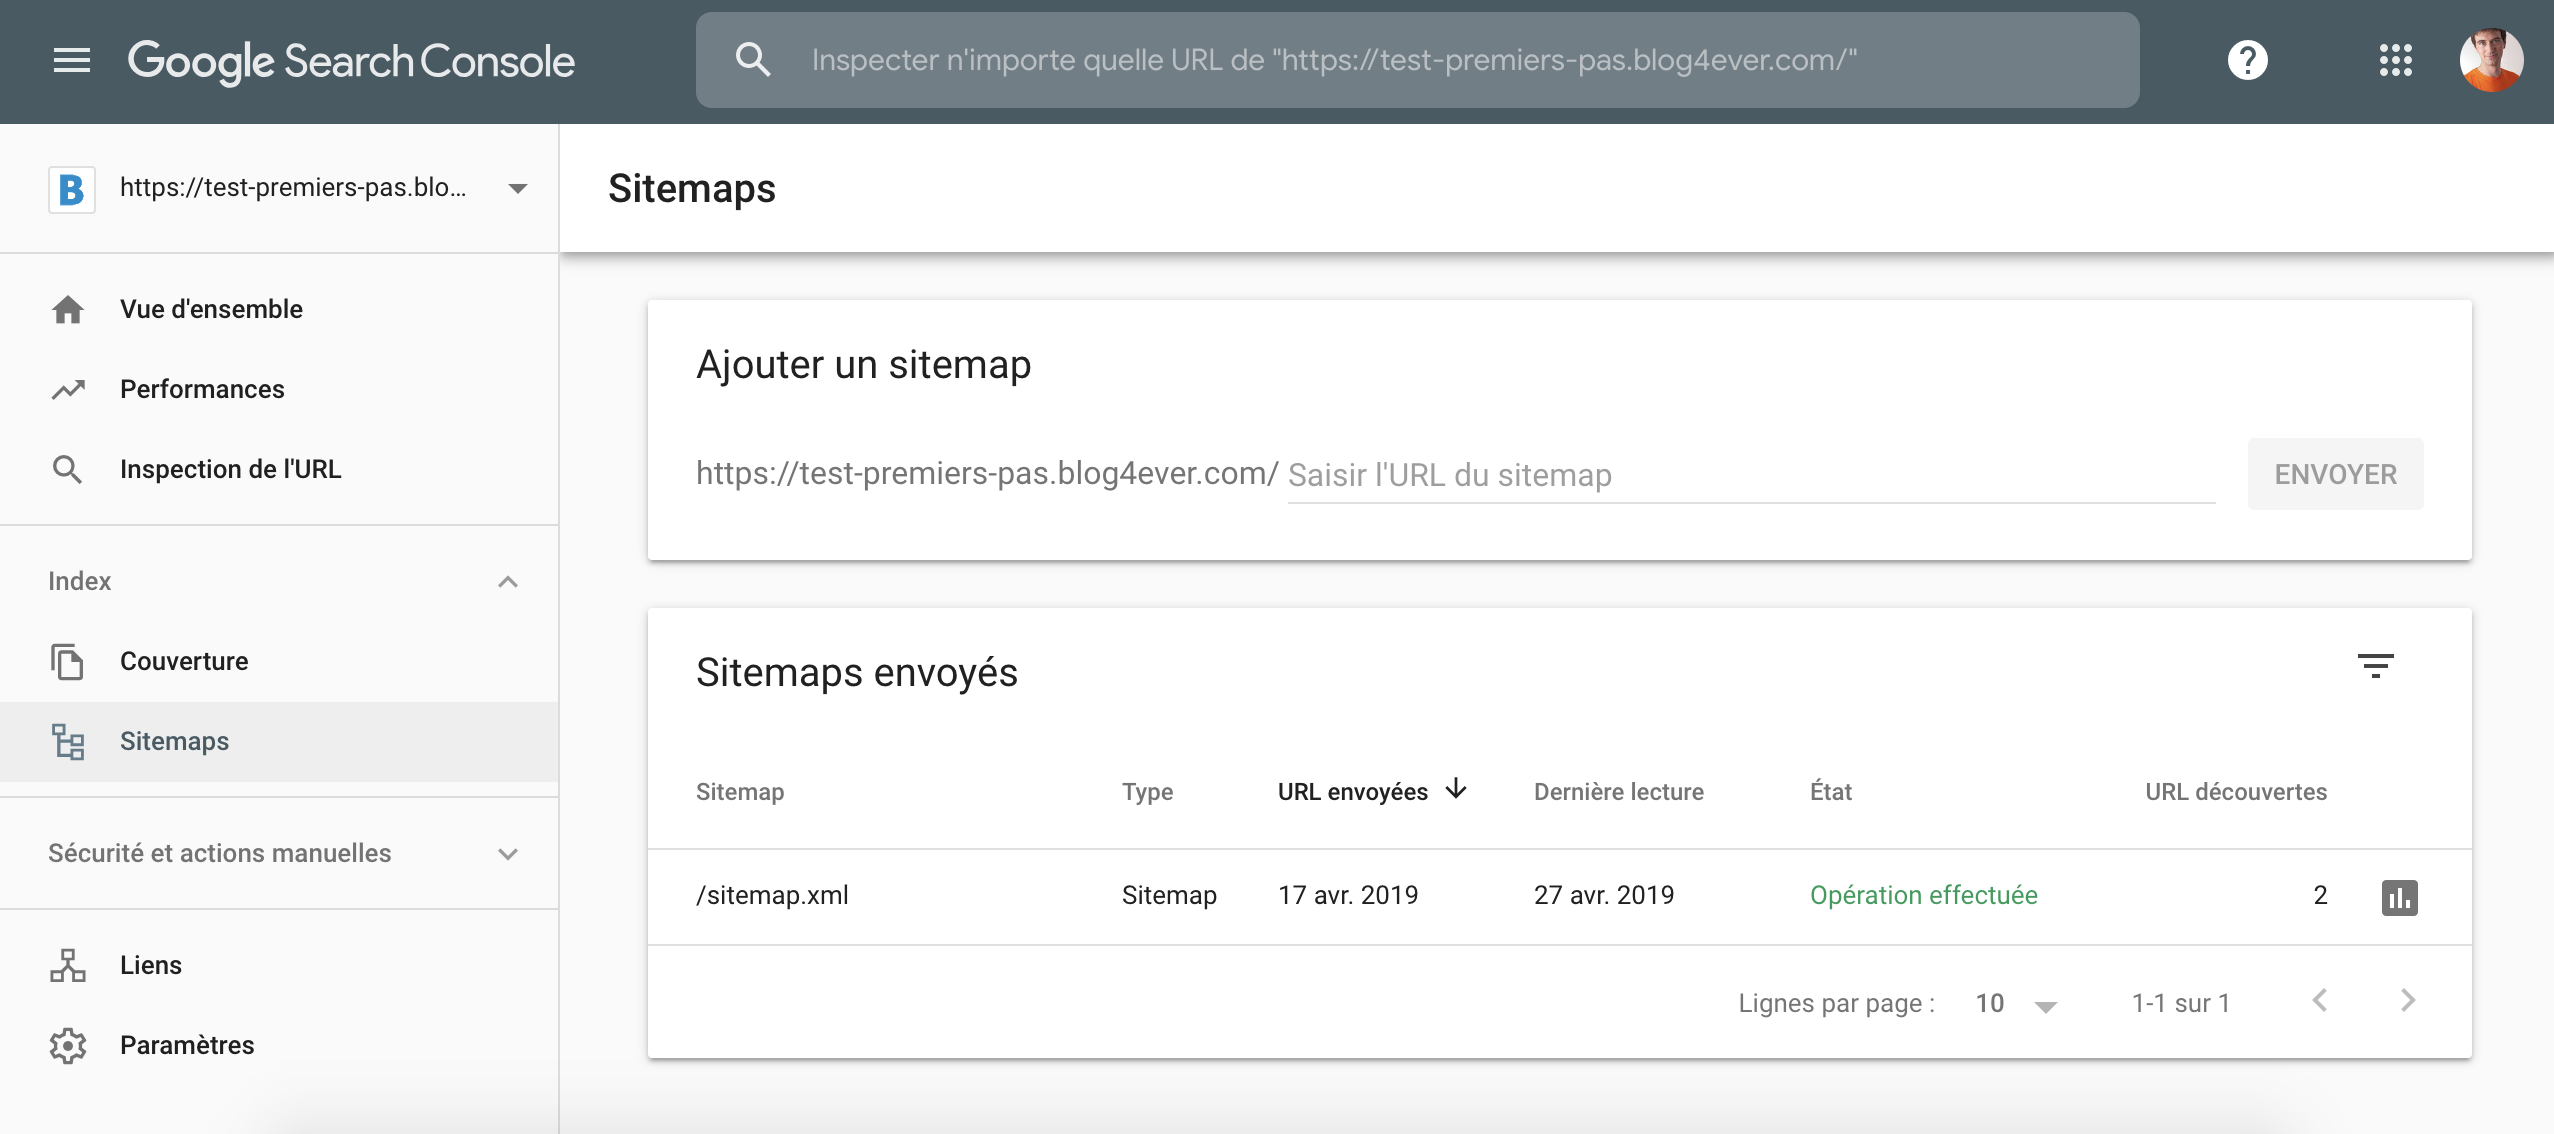The width and height of the screenshot is (2554, 1134).
Task: Open the property selector dropdown arrow
Action: 517,189
